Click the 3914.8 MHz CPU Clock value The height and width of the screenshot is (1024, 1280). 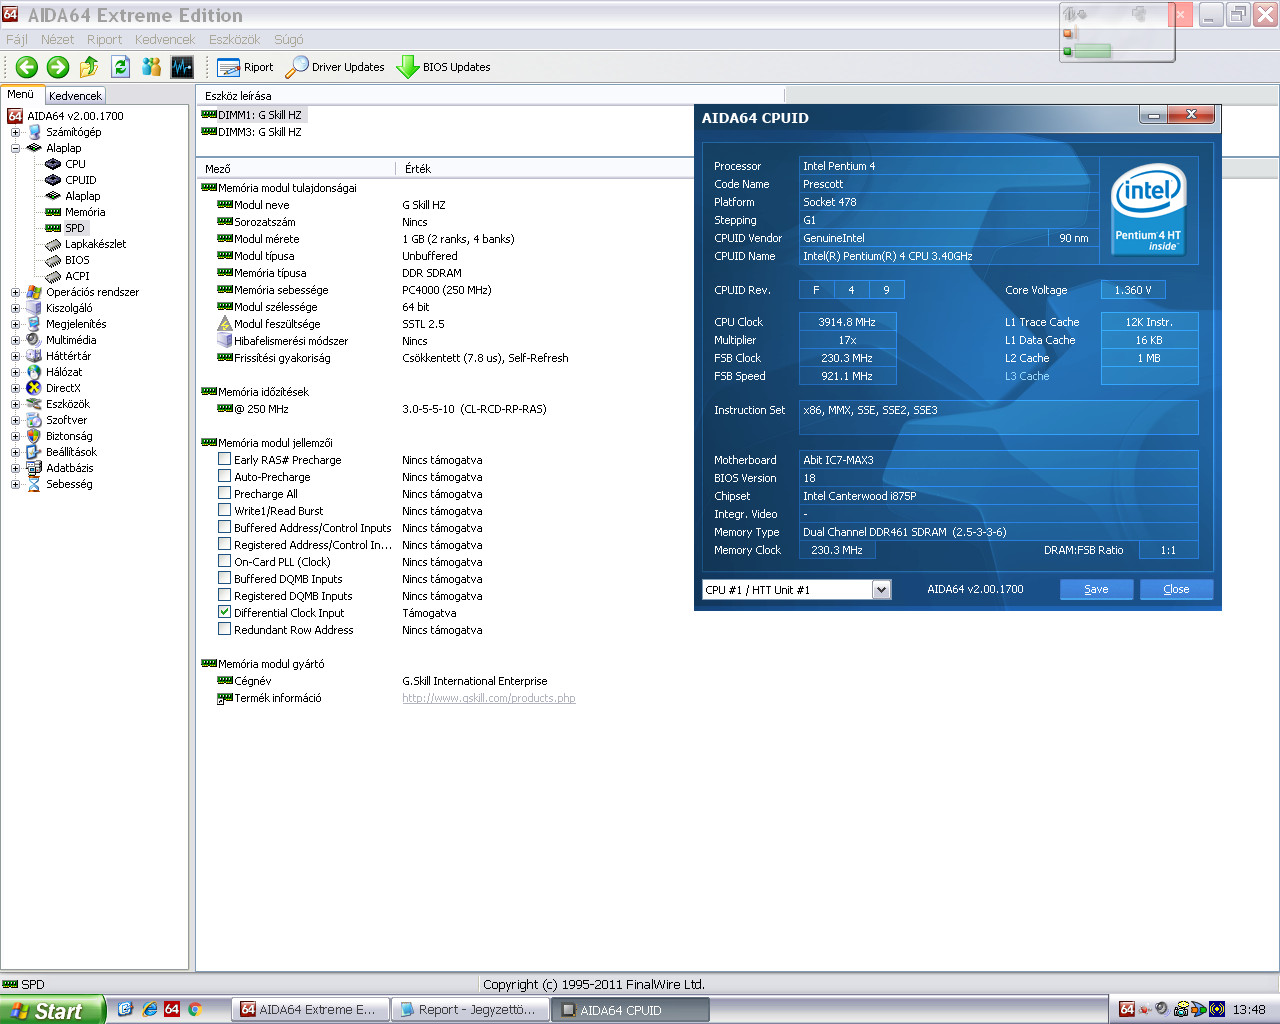(847, 322)
